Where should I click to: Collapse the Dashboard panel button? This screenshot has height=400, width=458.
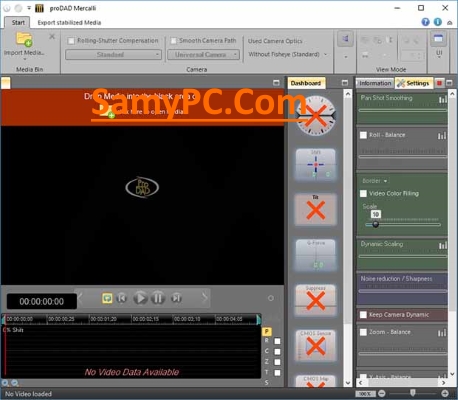click(x=345, y=83)
